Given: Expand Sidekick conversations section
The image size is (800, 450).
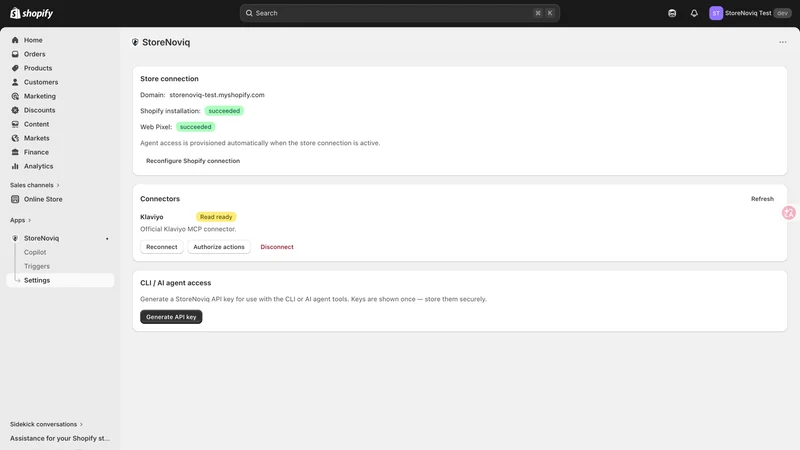Looking at the screenshot, I should click(46, 424).
